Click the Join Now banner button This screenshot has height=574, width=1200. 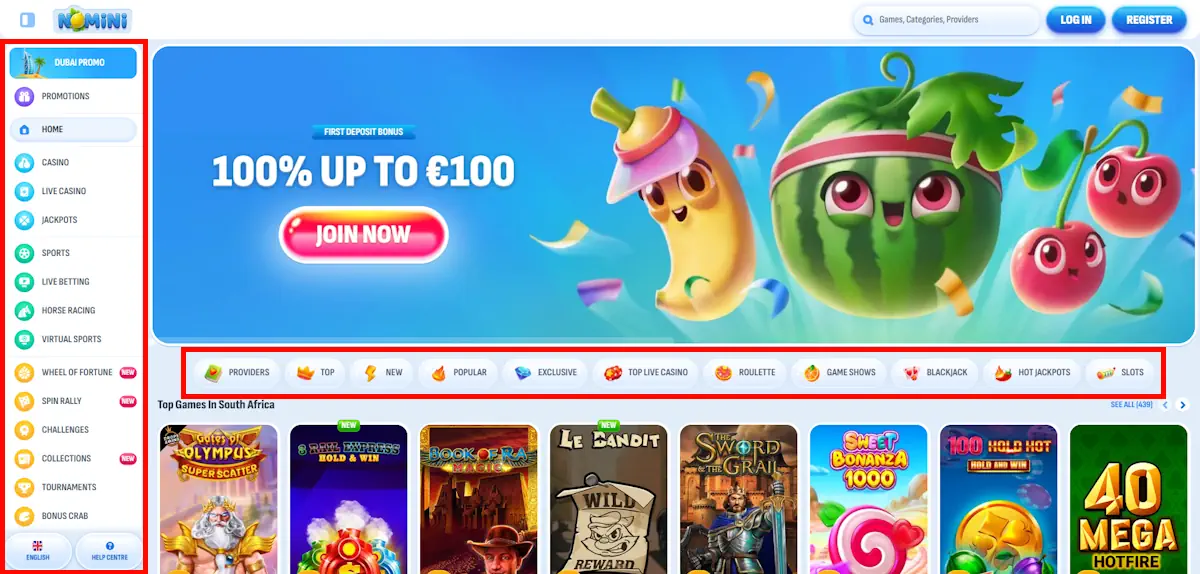[363, 235]
